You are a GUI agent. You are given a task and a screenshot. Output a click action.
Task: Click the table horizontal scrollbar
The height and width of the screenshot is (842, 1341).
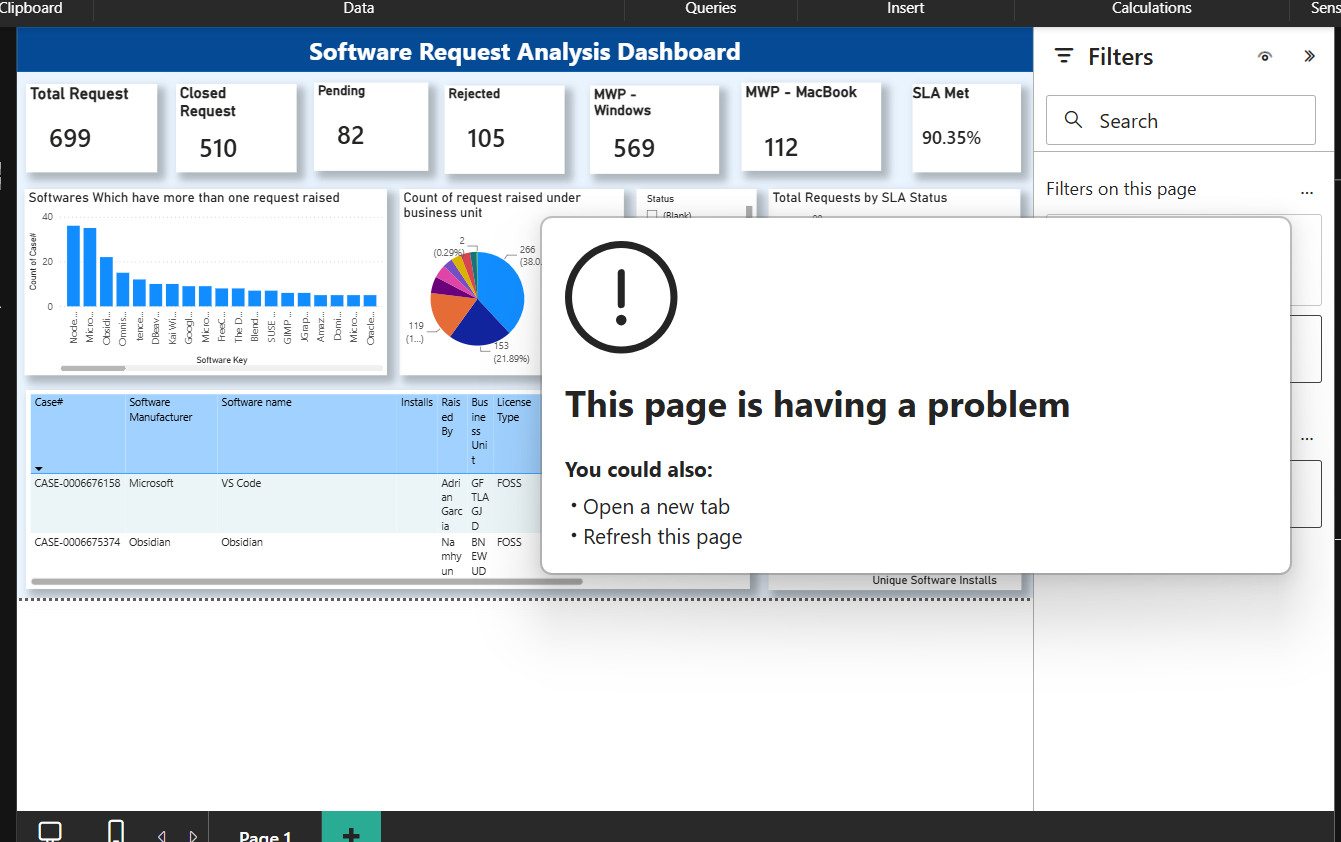[x=306, y=581]
